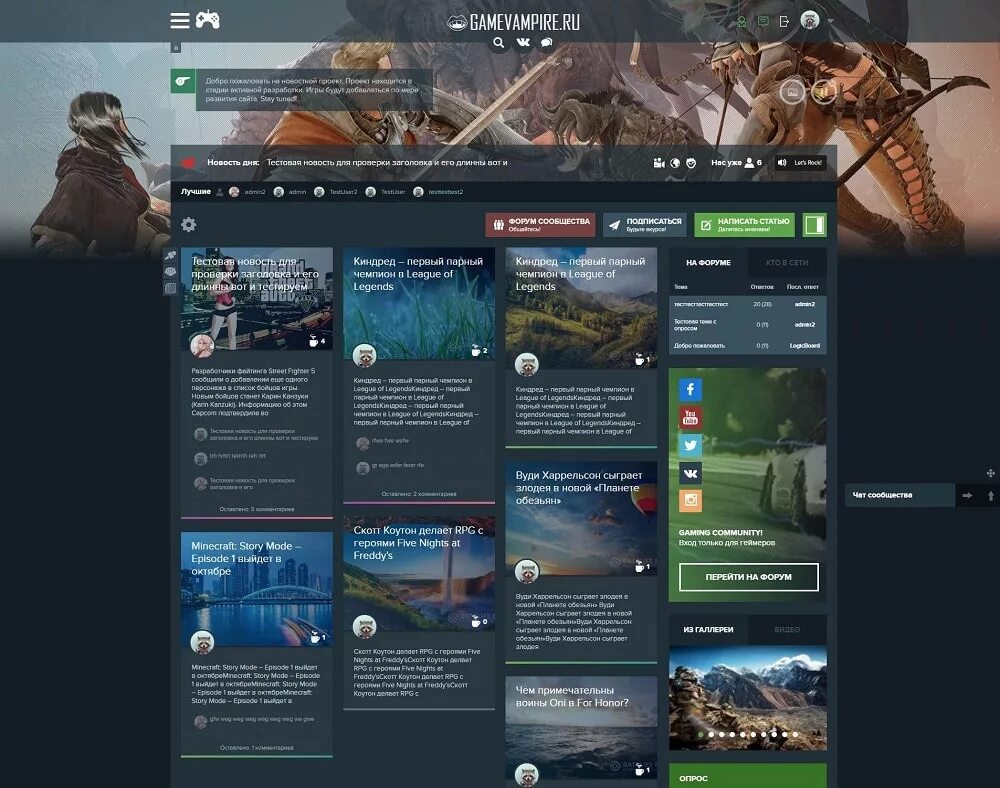Open the VK social icon in sidebar
1000x788 pixels.
click(x=690, y=473)
